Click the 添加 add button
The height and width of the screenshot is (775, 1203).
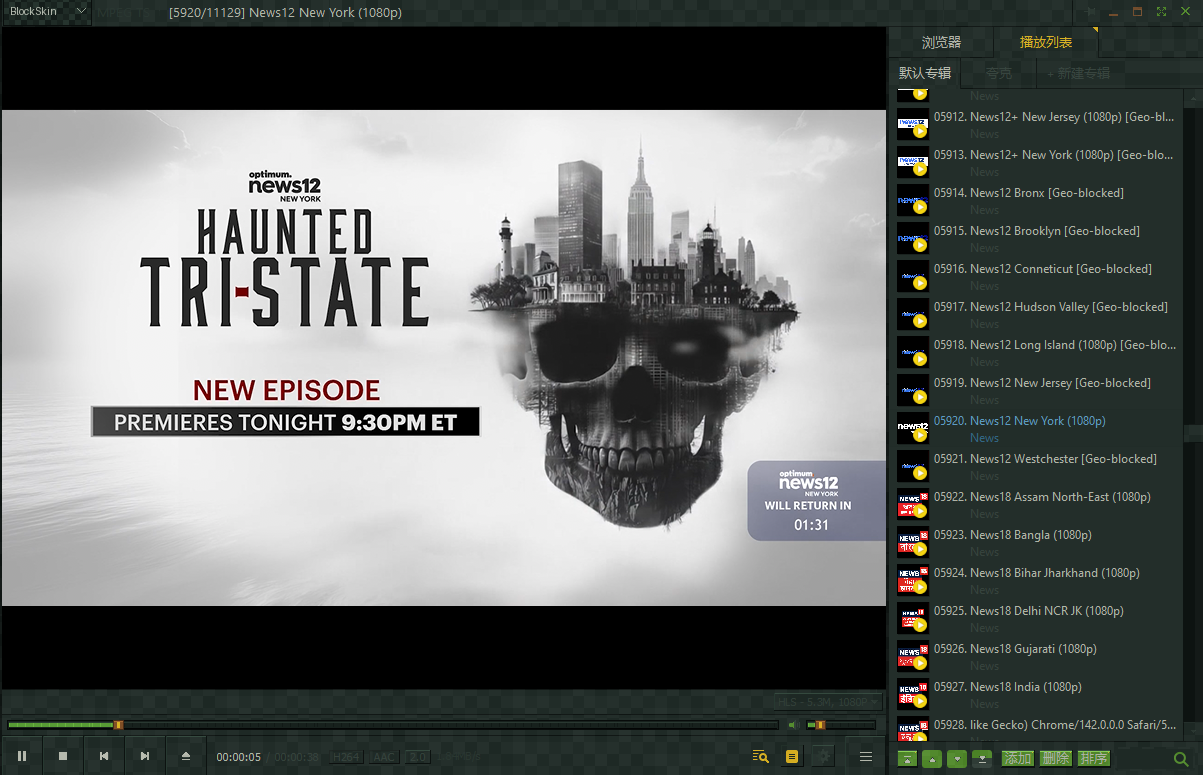pos(1018,759)
